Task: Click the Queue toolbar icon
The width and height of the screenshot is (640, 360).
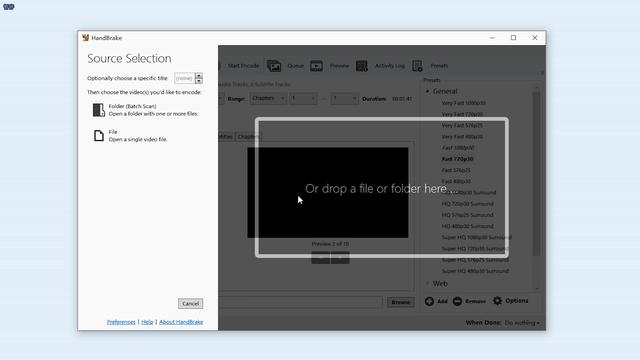Action: pyautogui.click(x=274, y=66)
